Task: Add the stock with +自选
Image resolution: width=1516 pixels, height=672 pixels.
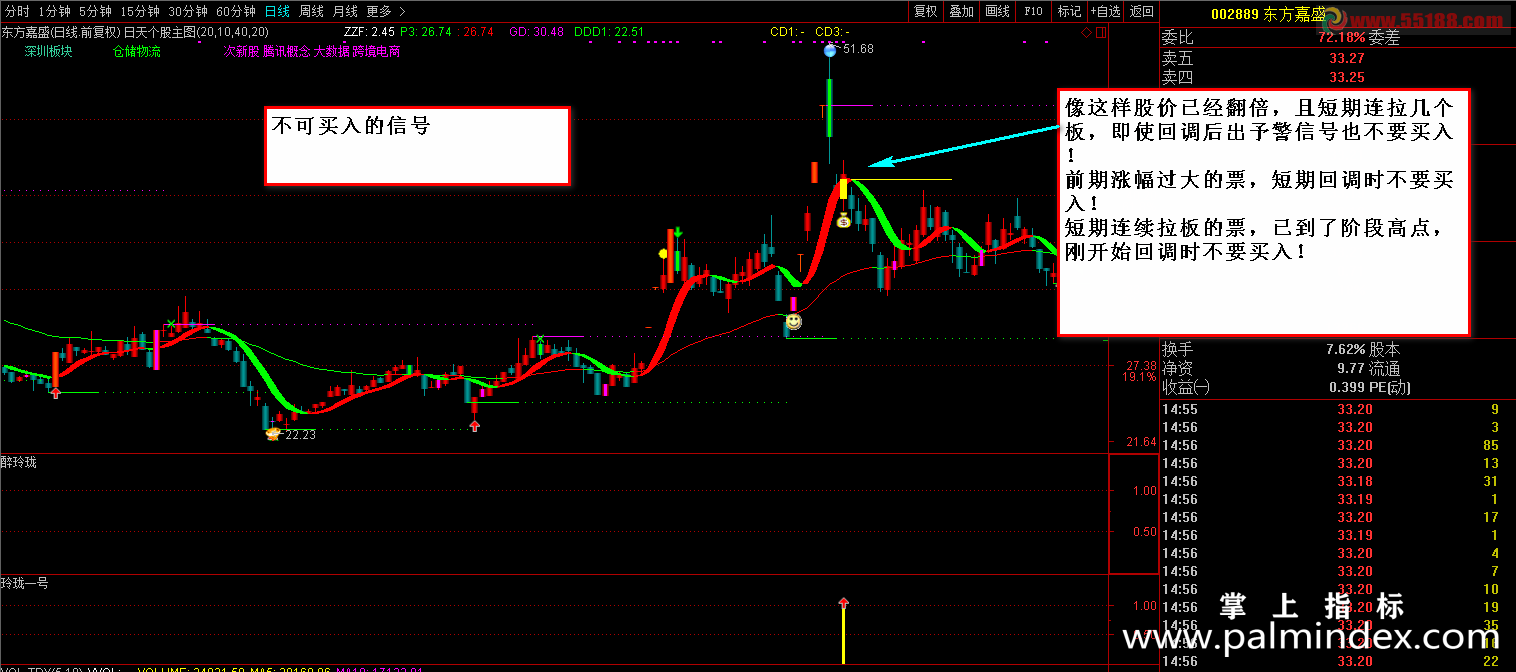Action: pos(1104,11)
